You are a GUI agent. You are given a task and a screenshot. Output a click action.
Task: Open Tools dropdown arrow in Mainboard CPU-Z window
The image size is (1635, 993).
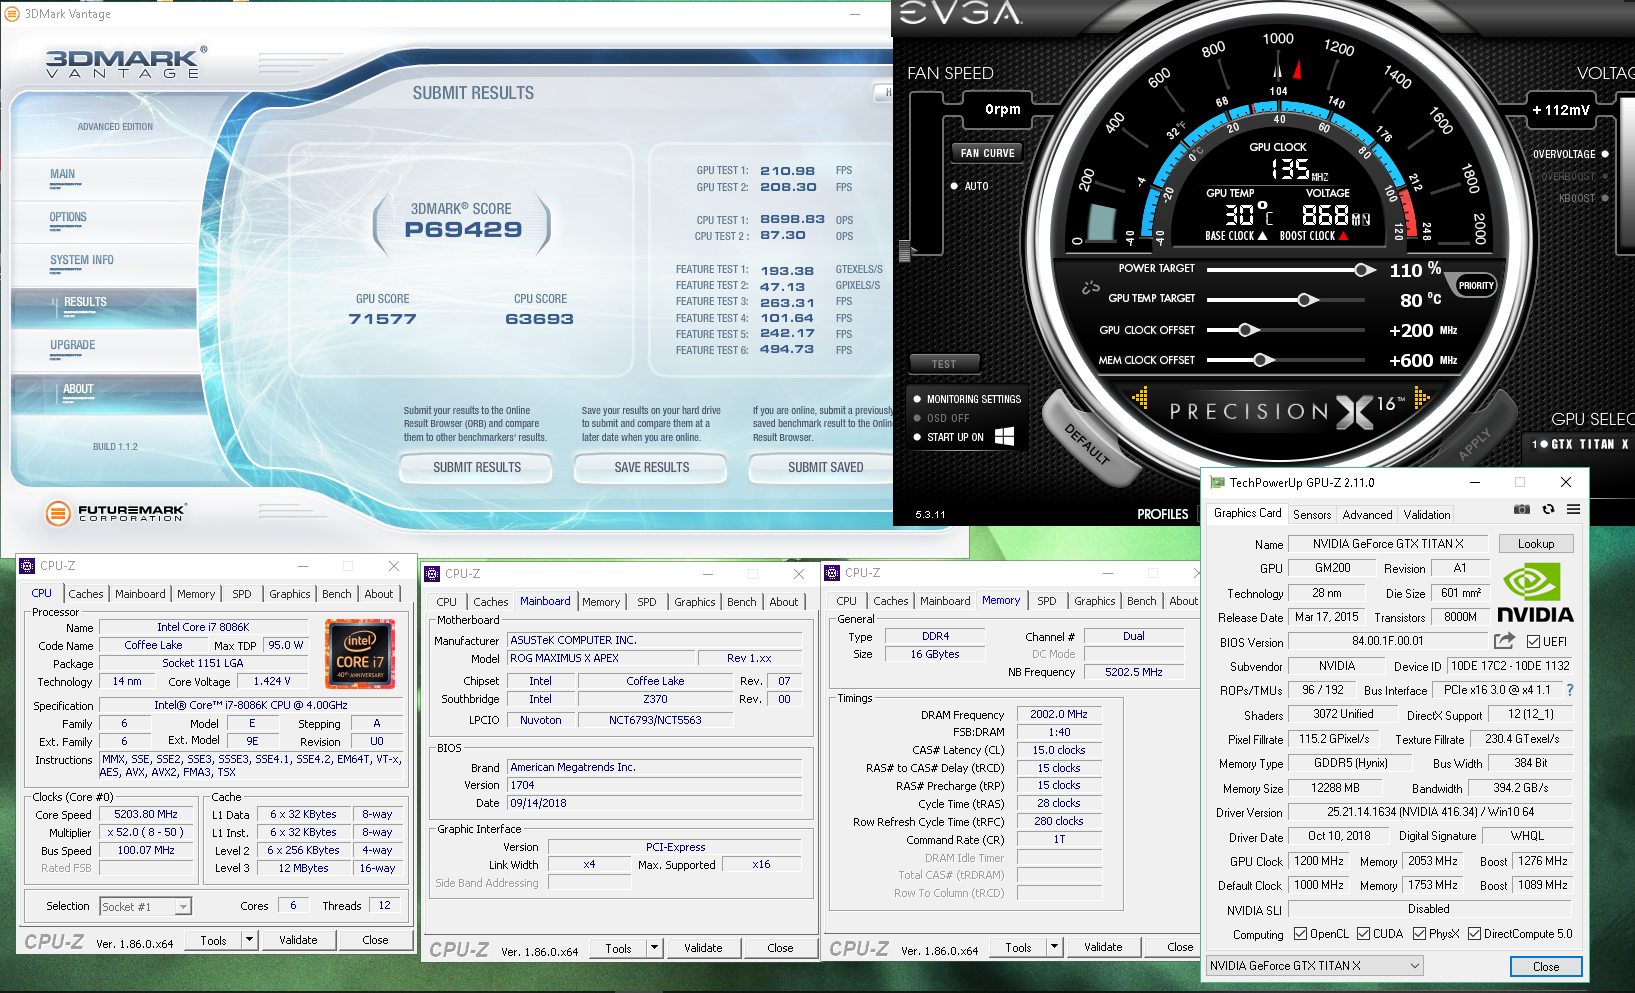[654, 948]
